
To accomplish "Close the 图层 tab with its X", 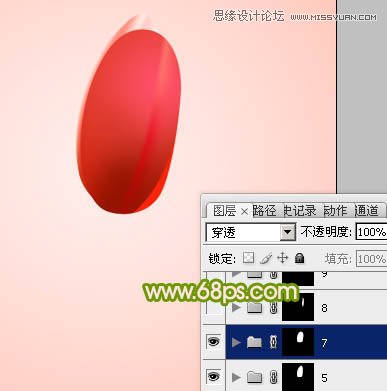I will [244, 211].
